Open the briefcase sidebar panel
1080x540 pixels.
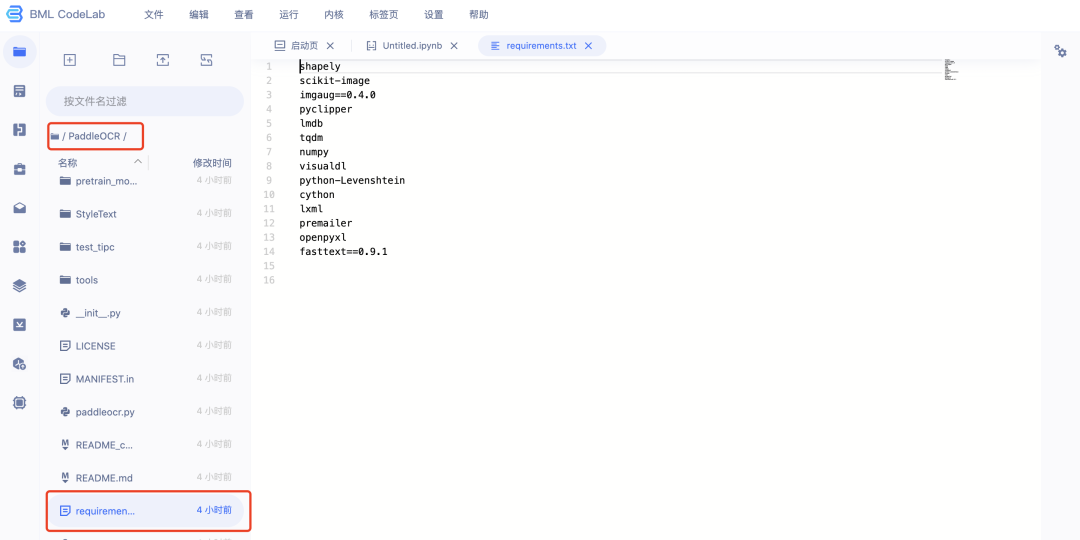19,169
